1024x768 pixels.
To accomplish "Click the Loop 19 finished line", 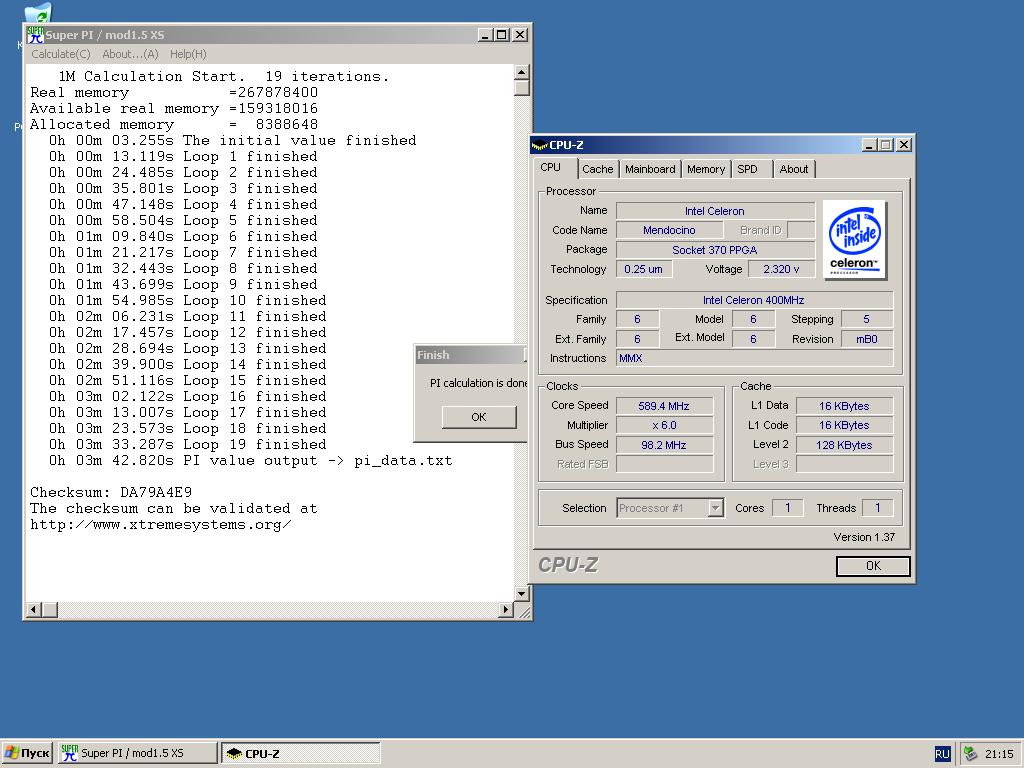I will pyautogui.click(x=187, y=445).
